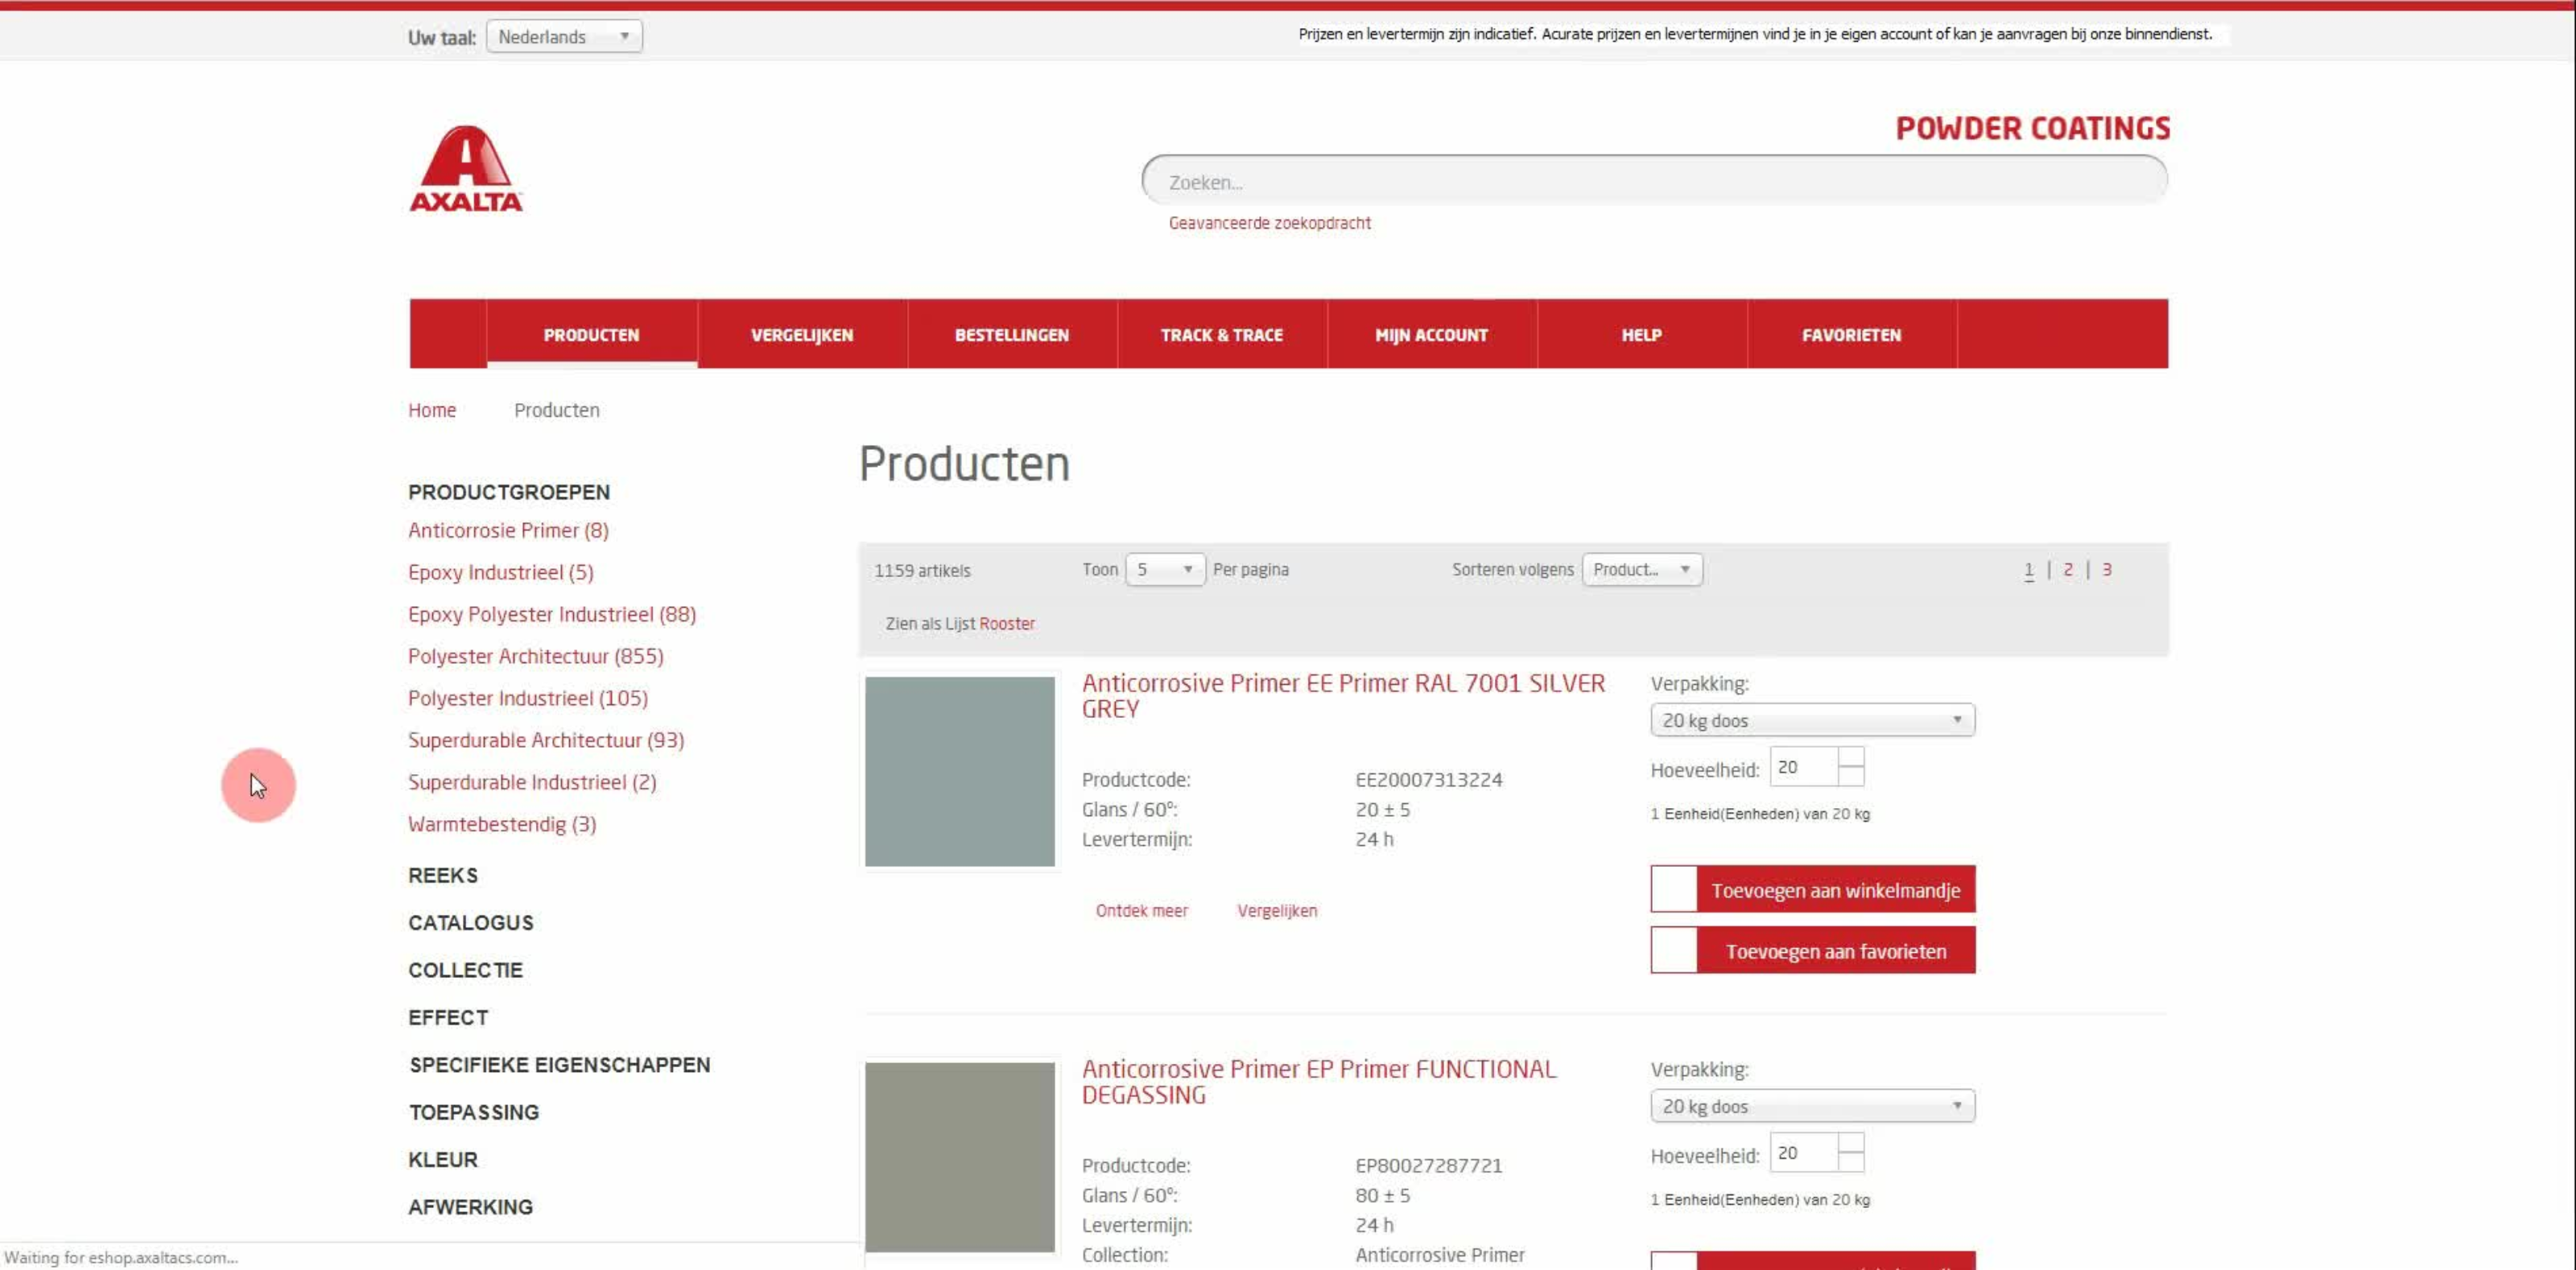The width and height of the screenshot is (2576, 1270).
Task: Filter by Superdurable Architectuur (93)
Action: 546,740
